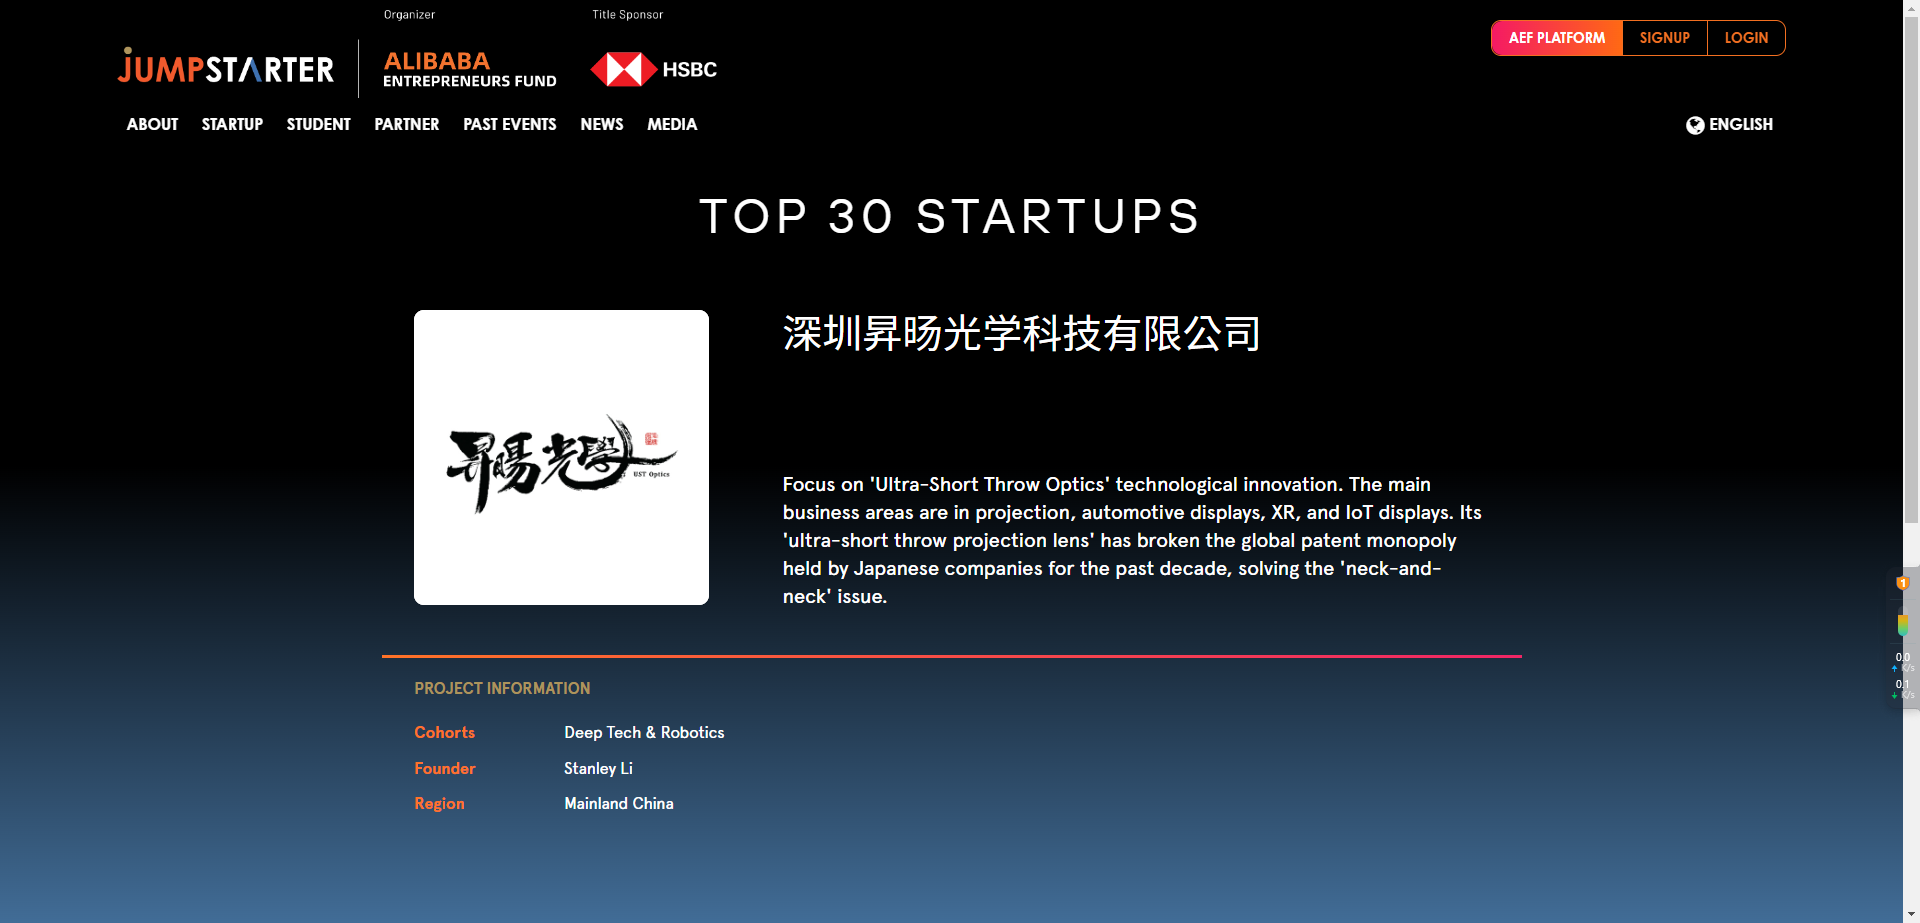Click the LOGIN button
Viewport: 1920px width, 923px height.
tap(1746, 38)
